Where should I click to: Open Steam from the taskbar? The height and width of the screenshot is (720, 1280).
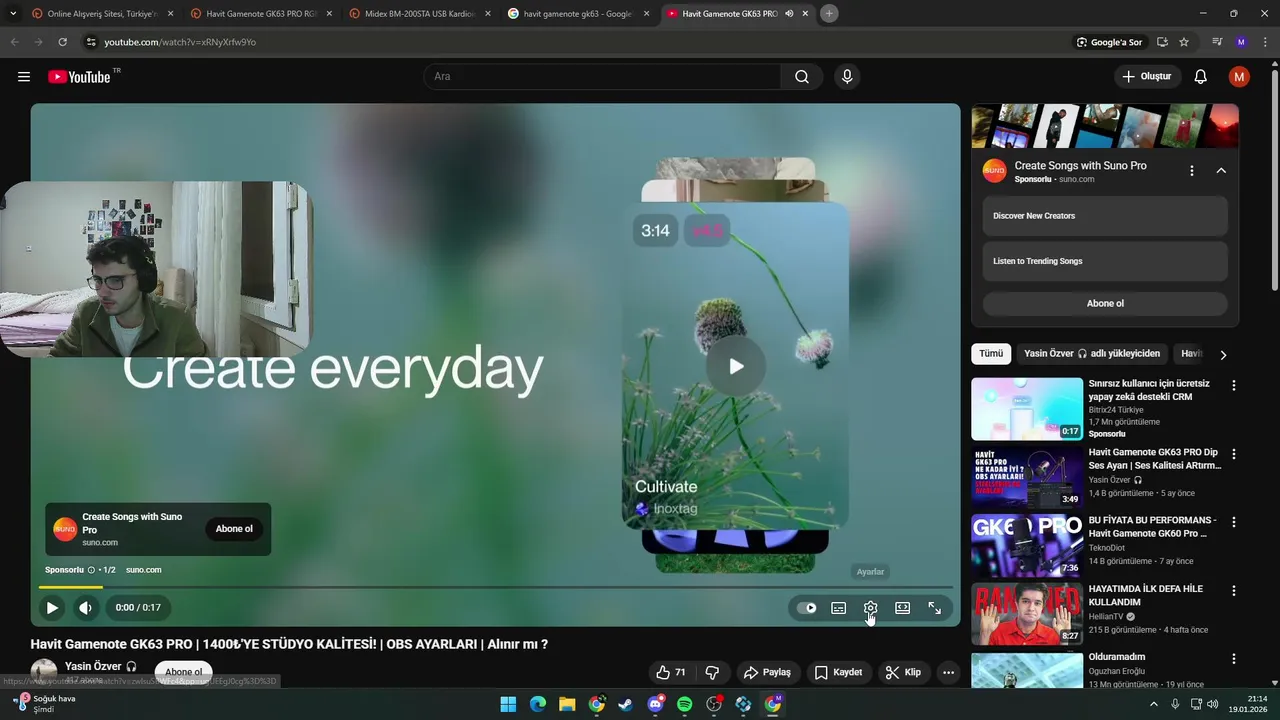(x=626, y=704)
